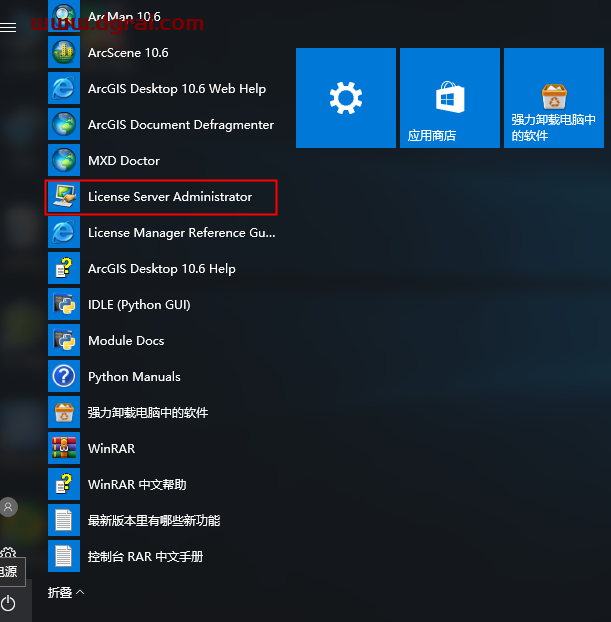Open the 应用商店 store tile
The width and height of the screenshot is (611, 622).
(449, 98)
